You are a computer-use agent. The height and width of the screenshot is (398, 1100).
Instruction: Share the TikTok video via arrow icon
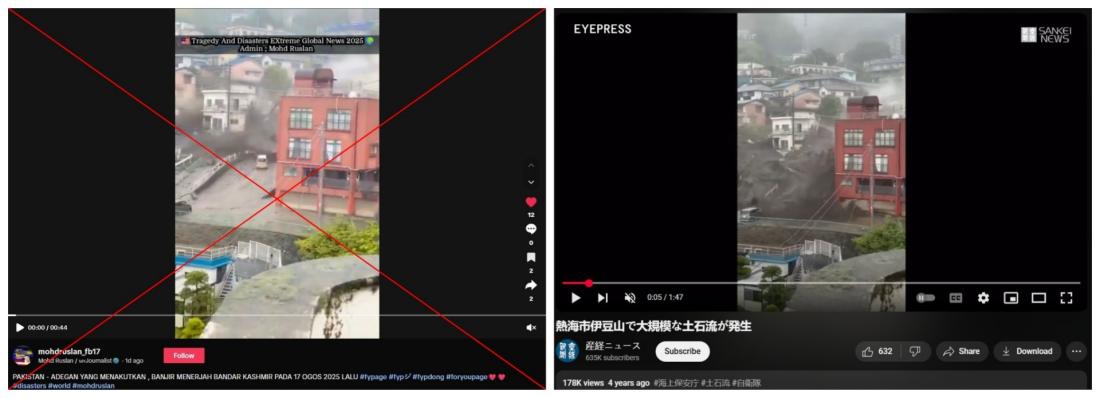531,285
